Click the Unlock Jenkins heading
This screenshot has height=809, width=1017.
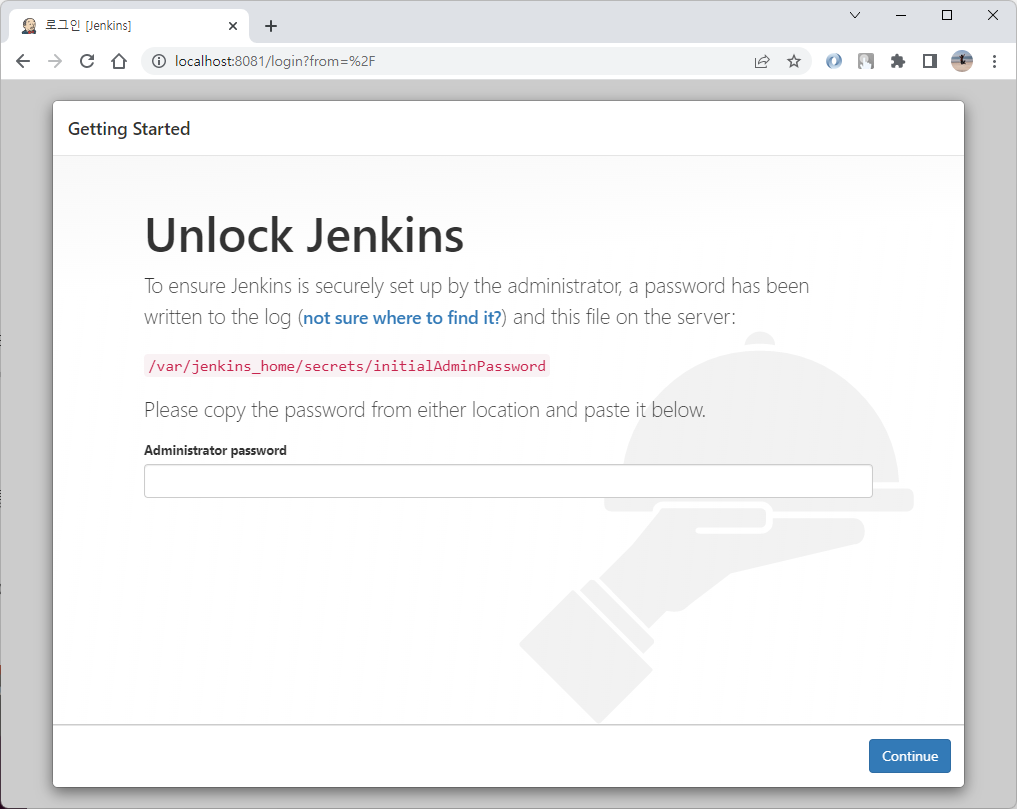(304, 235)
